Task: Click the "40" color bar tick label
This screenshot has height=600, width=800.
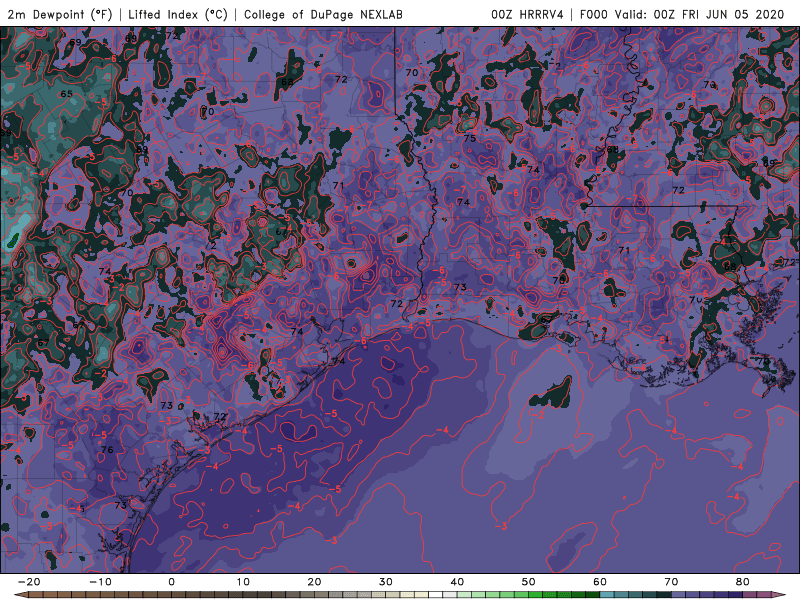Action: tap(457, 582)
